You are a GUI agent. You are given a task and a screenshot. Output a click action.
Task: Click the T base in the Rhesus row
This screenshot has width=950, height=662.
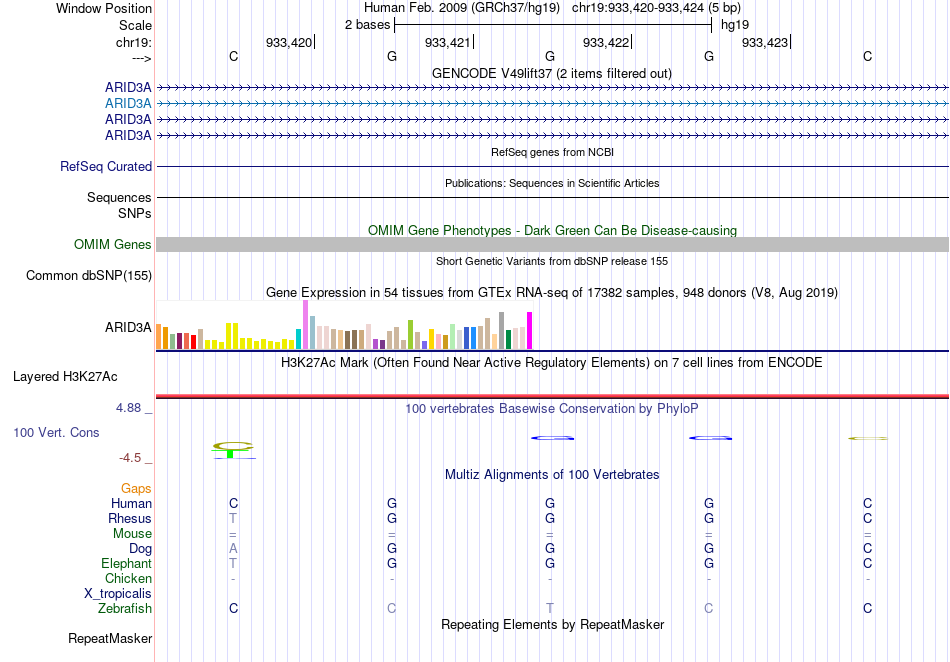[233, 518]
